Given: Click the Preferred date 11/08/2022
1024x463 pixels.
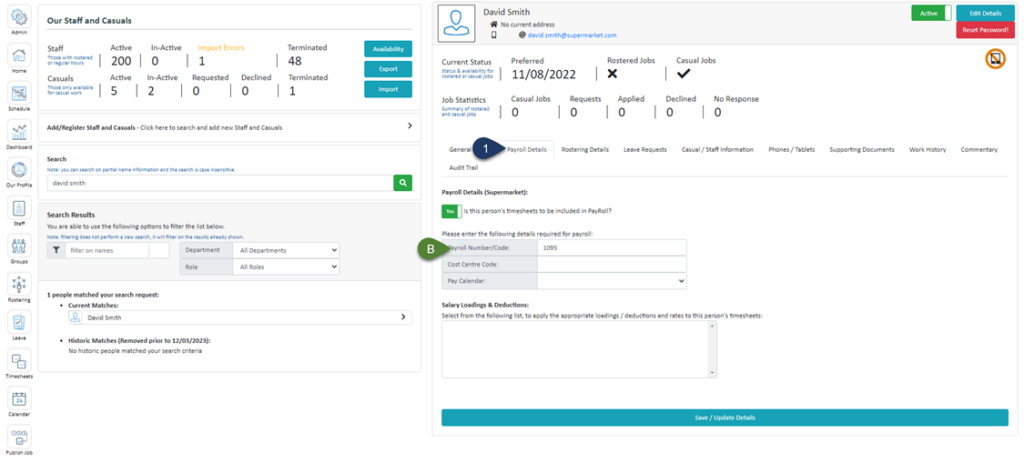Looking at the screenshot, I should click(x=543, y=74).
